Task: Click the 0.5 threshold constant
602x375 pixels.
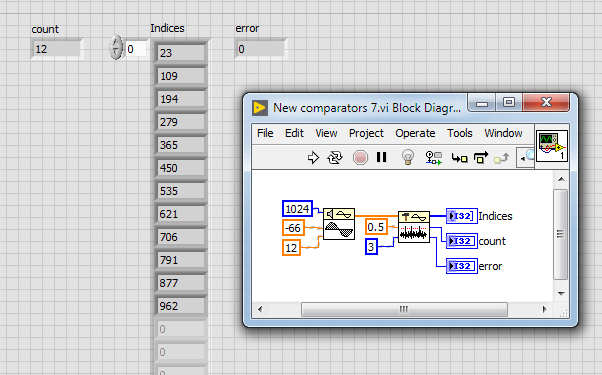Action: 376,227
